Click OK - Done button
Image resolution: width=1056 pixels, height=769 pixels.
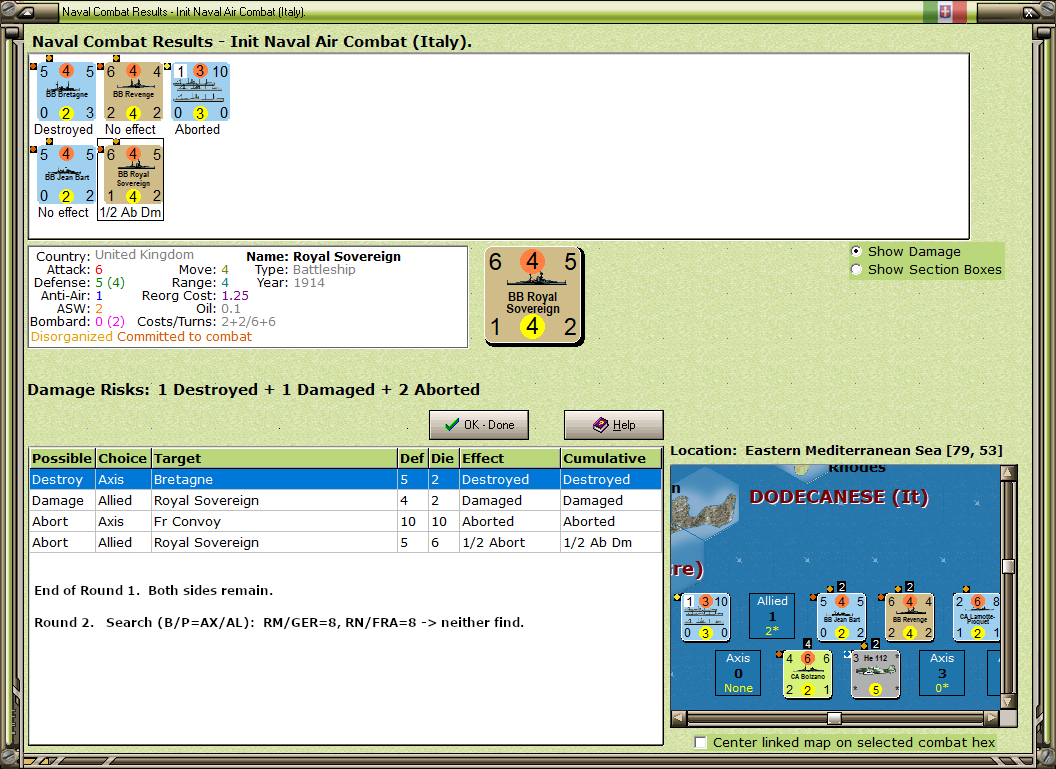[x=479, y=425]
